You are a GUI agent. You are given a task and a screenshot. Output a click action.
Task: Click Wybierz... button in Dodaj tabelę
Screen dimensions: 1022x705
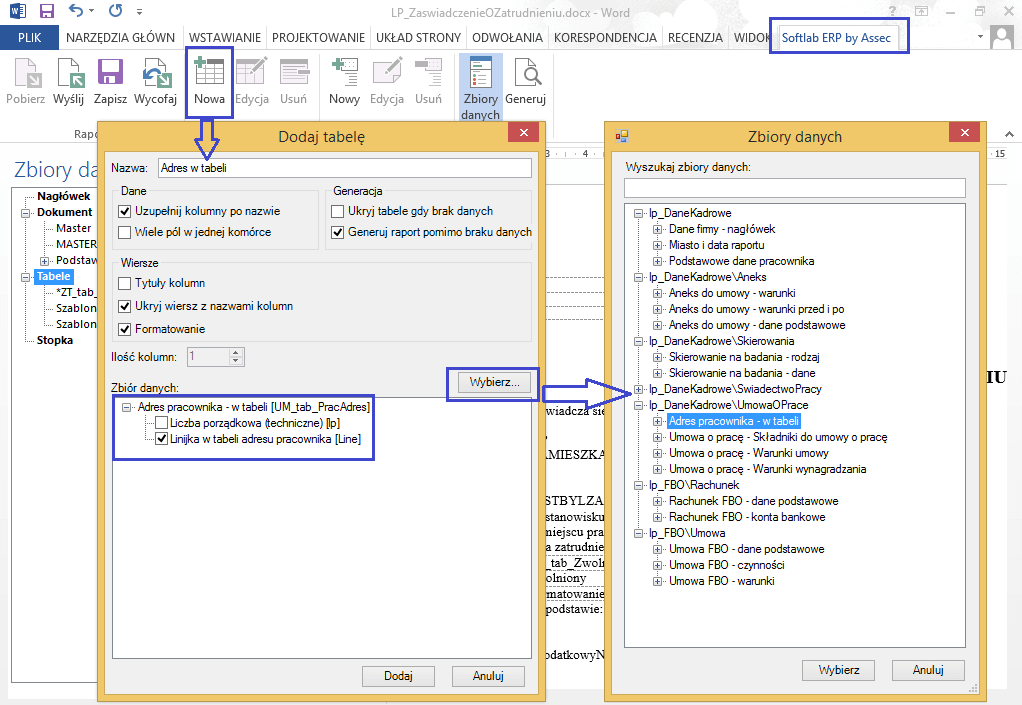(495, 382)
